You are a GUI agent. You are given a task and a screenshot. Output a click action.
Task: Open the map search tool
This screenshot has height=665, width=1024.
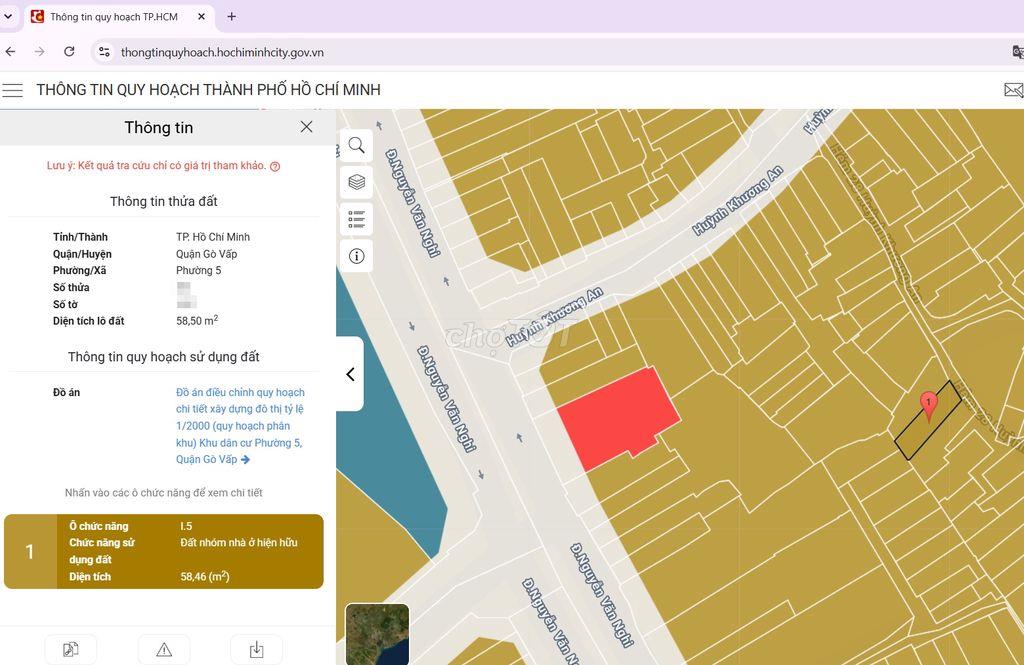pyautogui.click(x=357, y=145)
